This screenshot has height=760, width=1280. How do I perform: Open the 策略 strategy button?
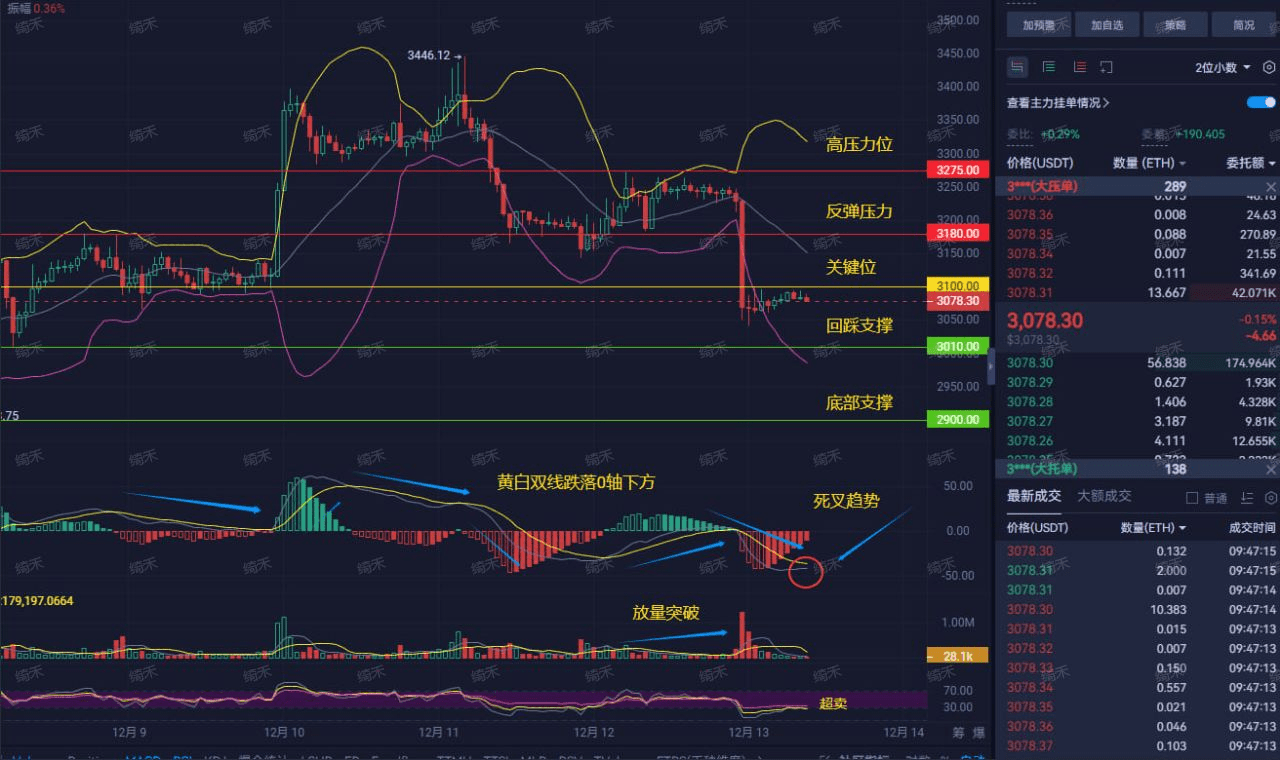[x=1174, y=25]
